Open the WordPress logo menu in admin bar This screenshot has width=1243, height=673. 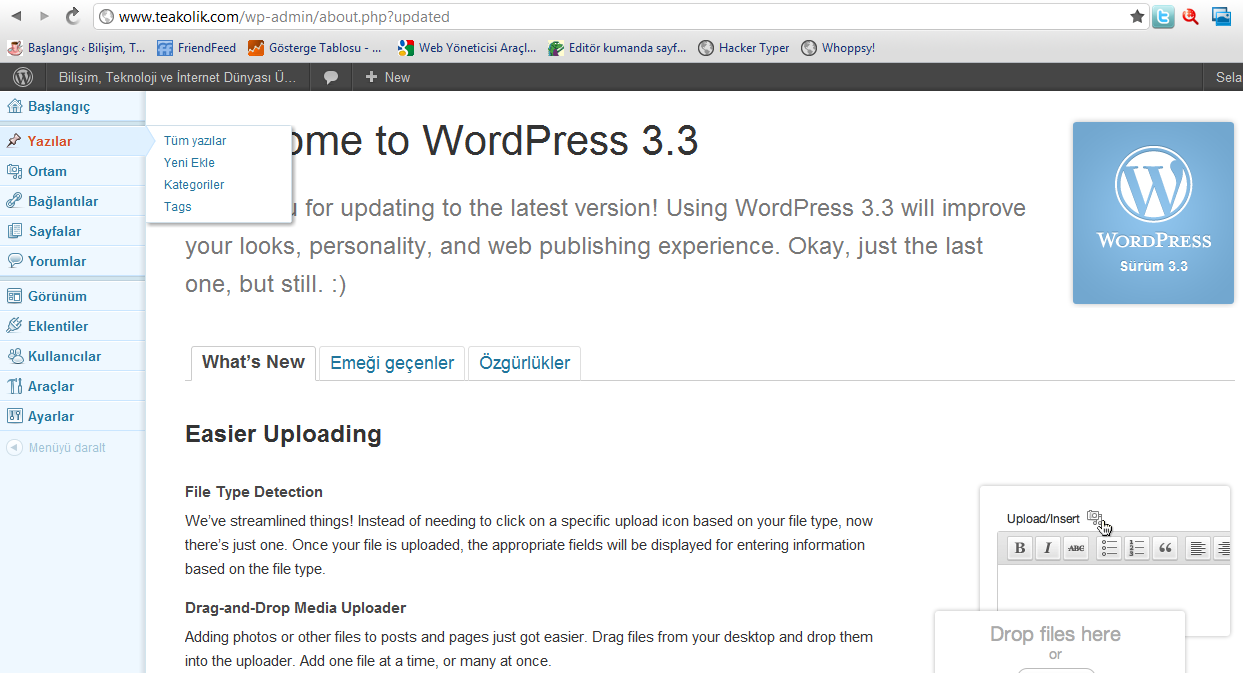tap(23, 77)
